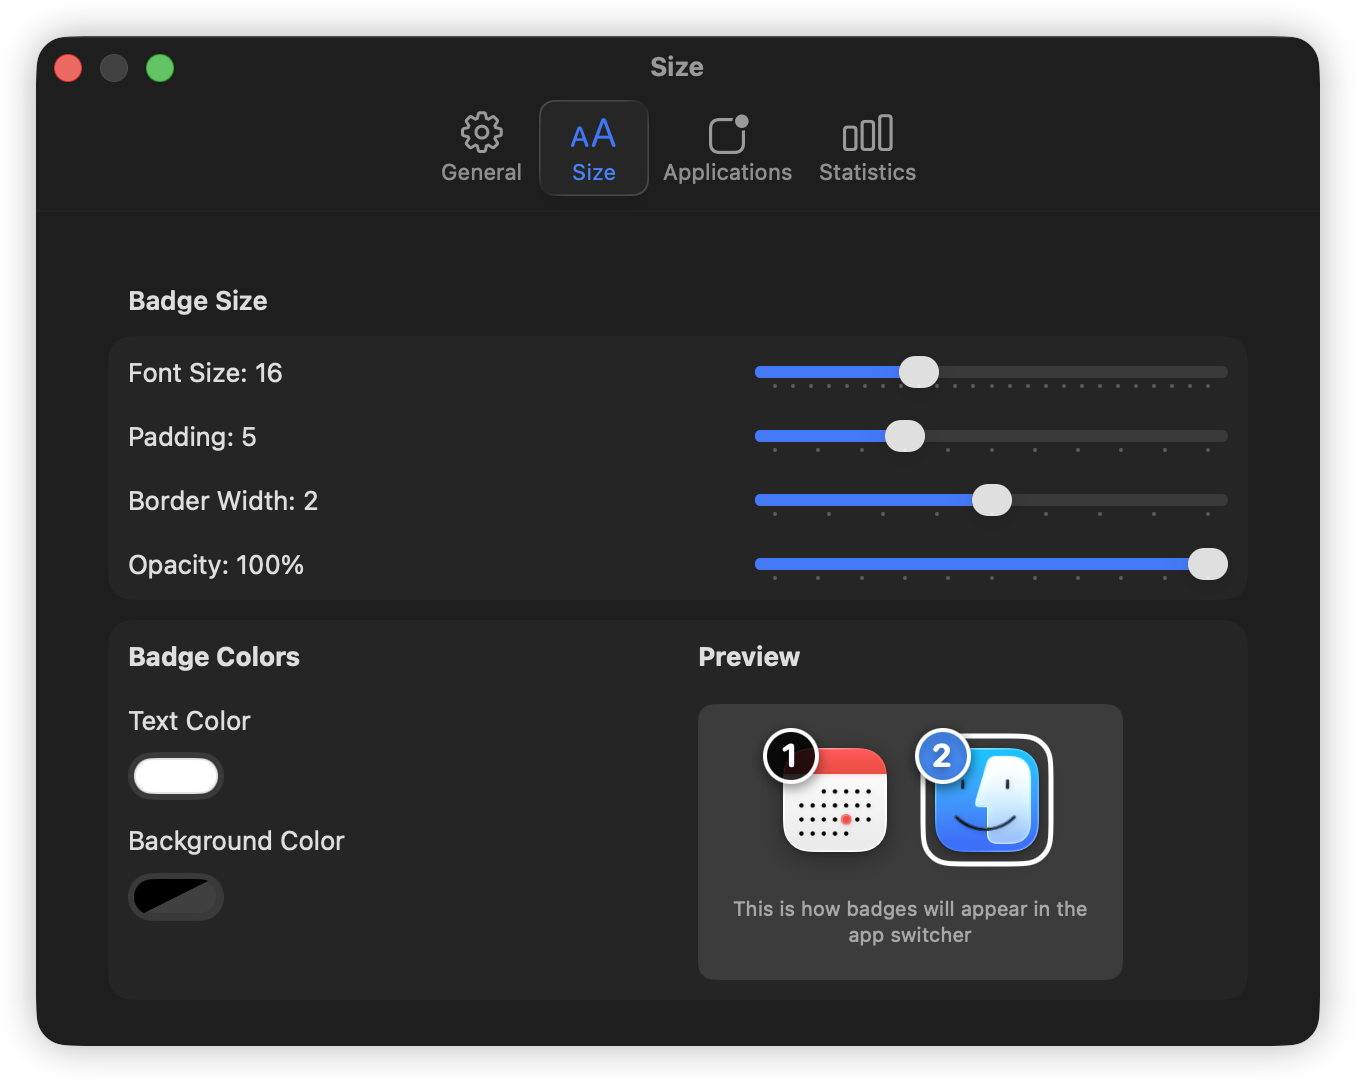1356x1082 pixels.
Task: Click the 'Border Width: 2' label
Action: [223, 501]
